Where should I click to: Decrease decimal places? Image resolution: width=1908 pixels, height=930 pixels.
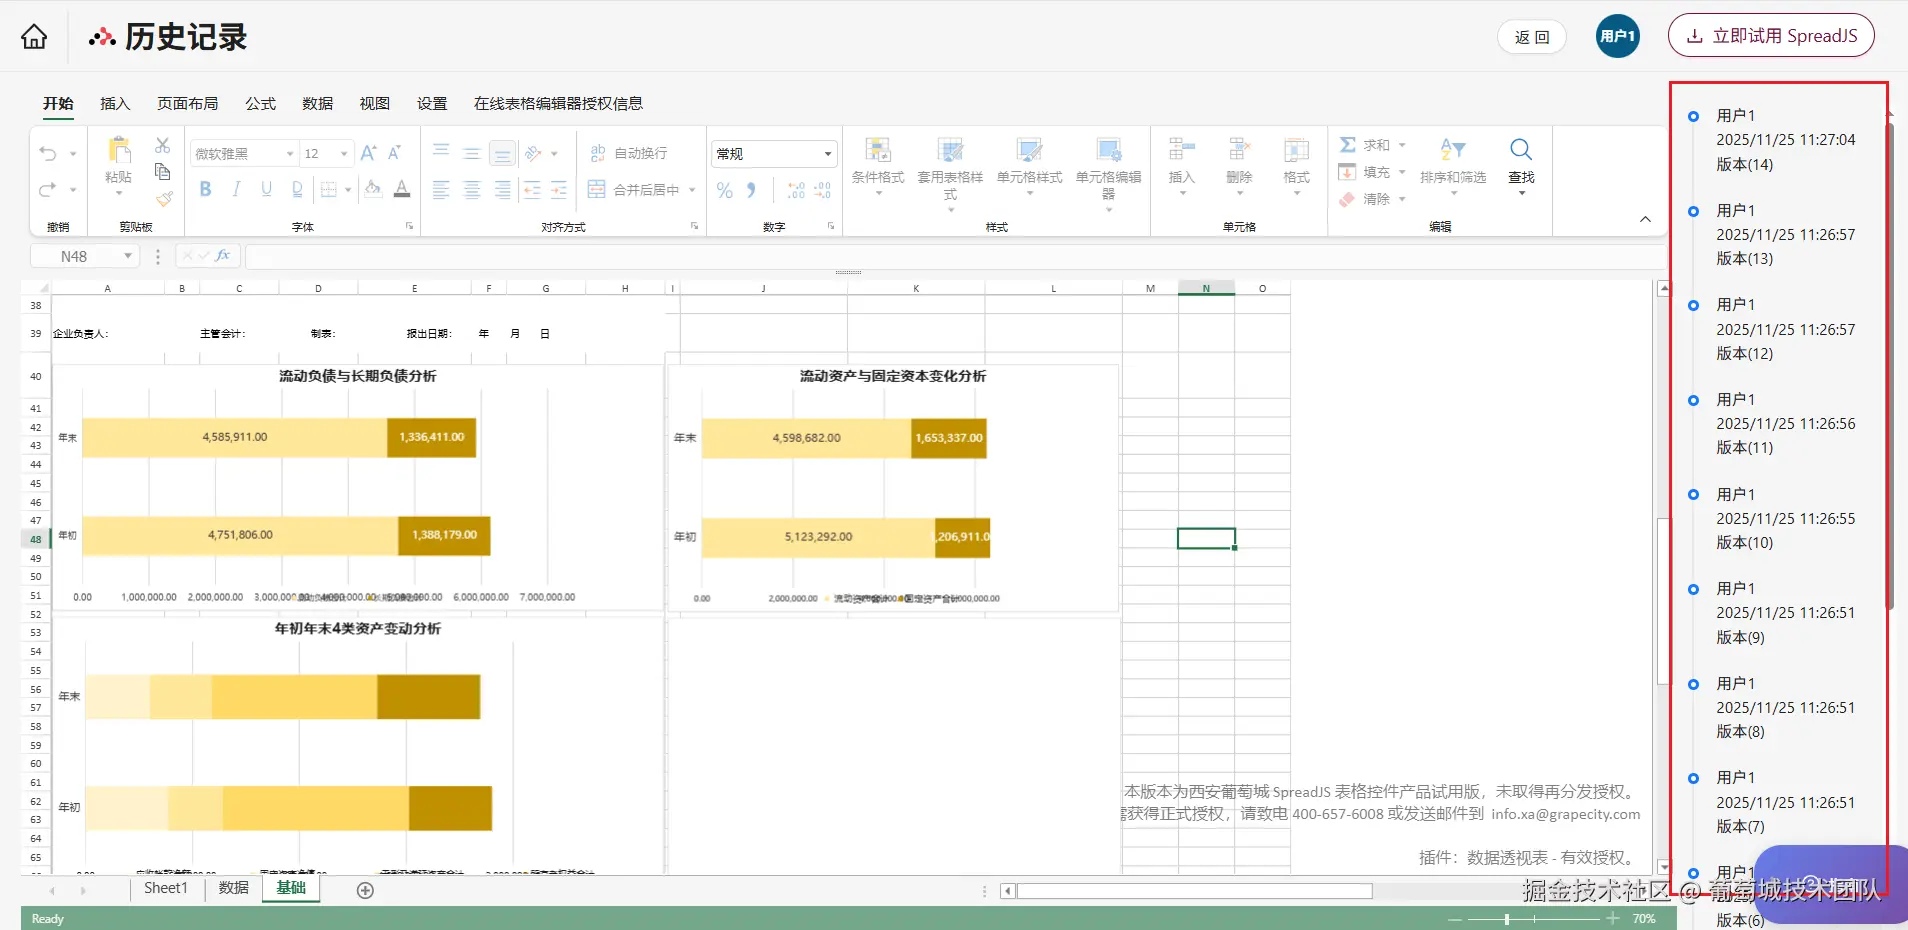[x=822, y=190]
